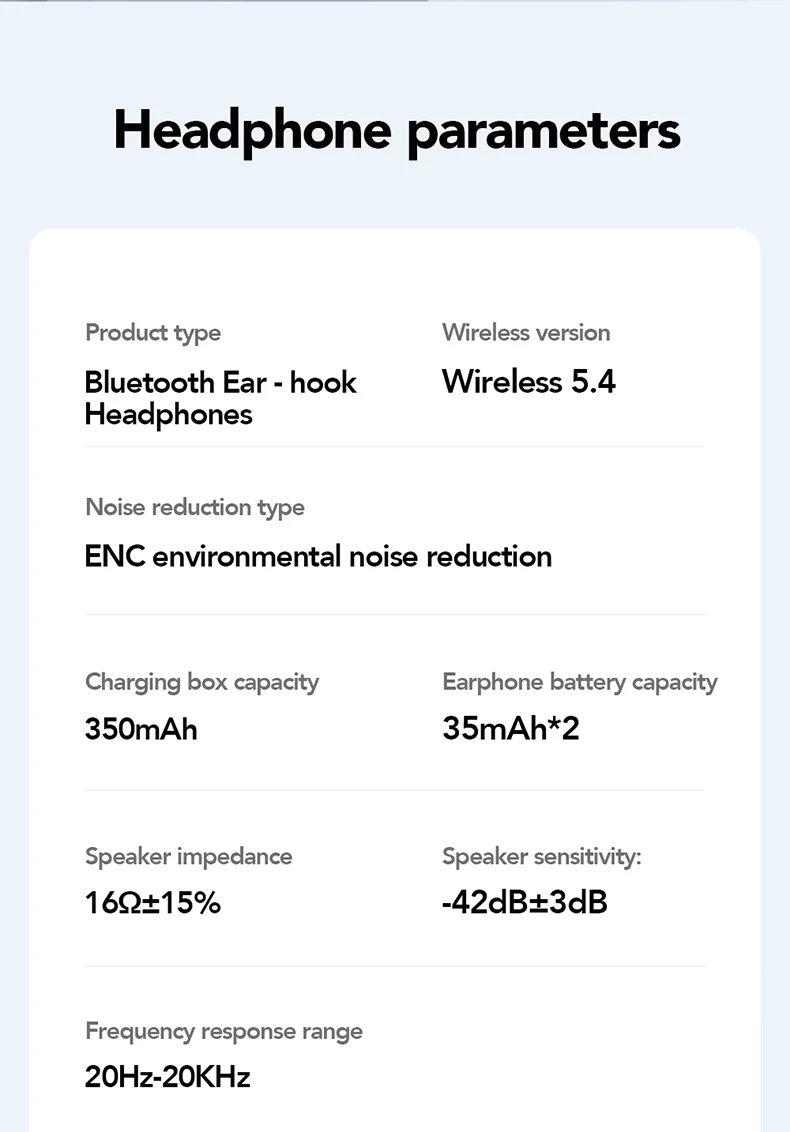
Task: Select the 'Charging box capacity' label
Action: (202, 683)
